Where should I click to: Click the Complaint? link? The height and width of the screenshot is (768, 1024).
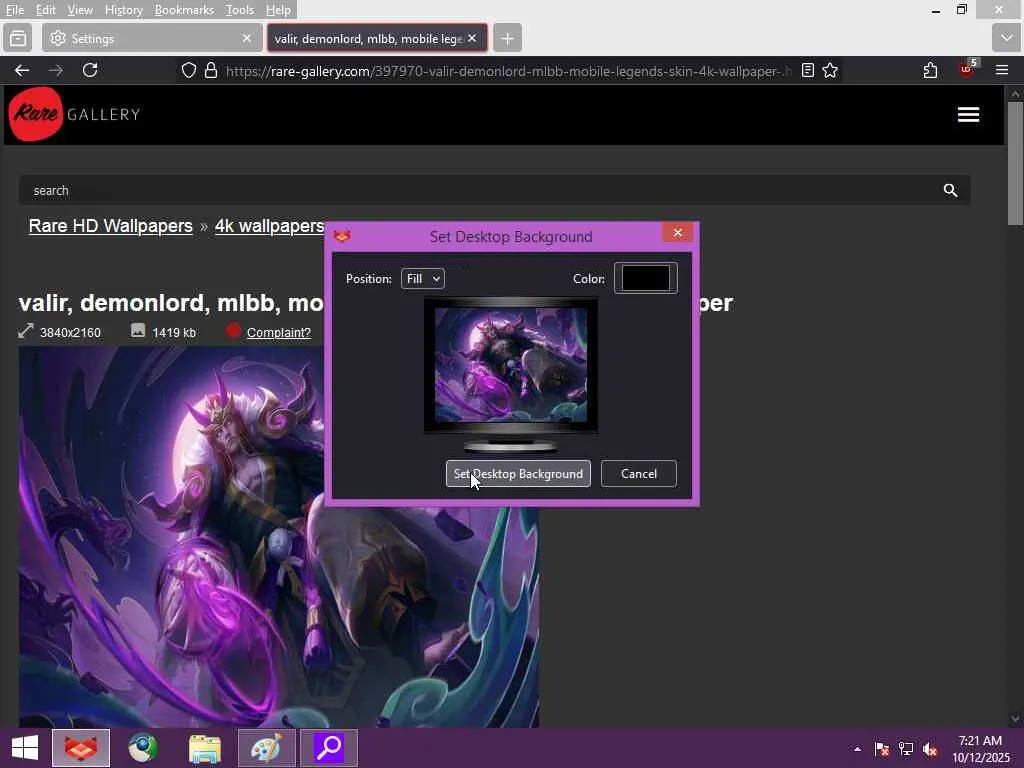(x=279, y=332)
